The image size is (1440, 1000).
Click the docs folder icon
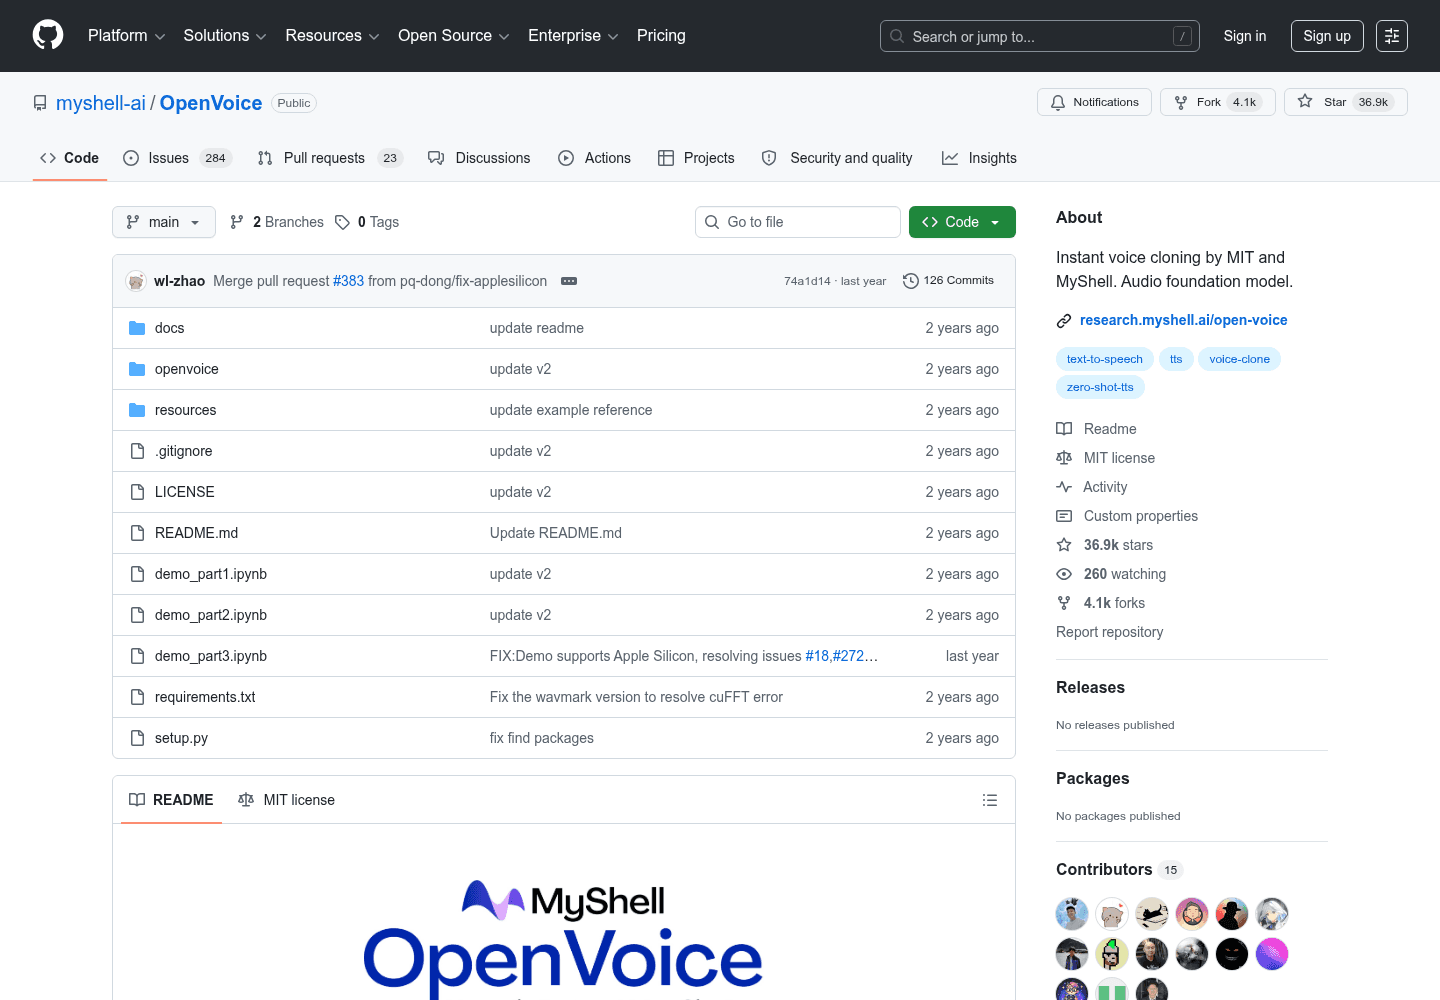[137, 328]
